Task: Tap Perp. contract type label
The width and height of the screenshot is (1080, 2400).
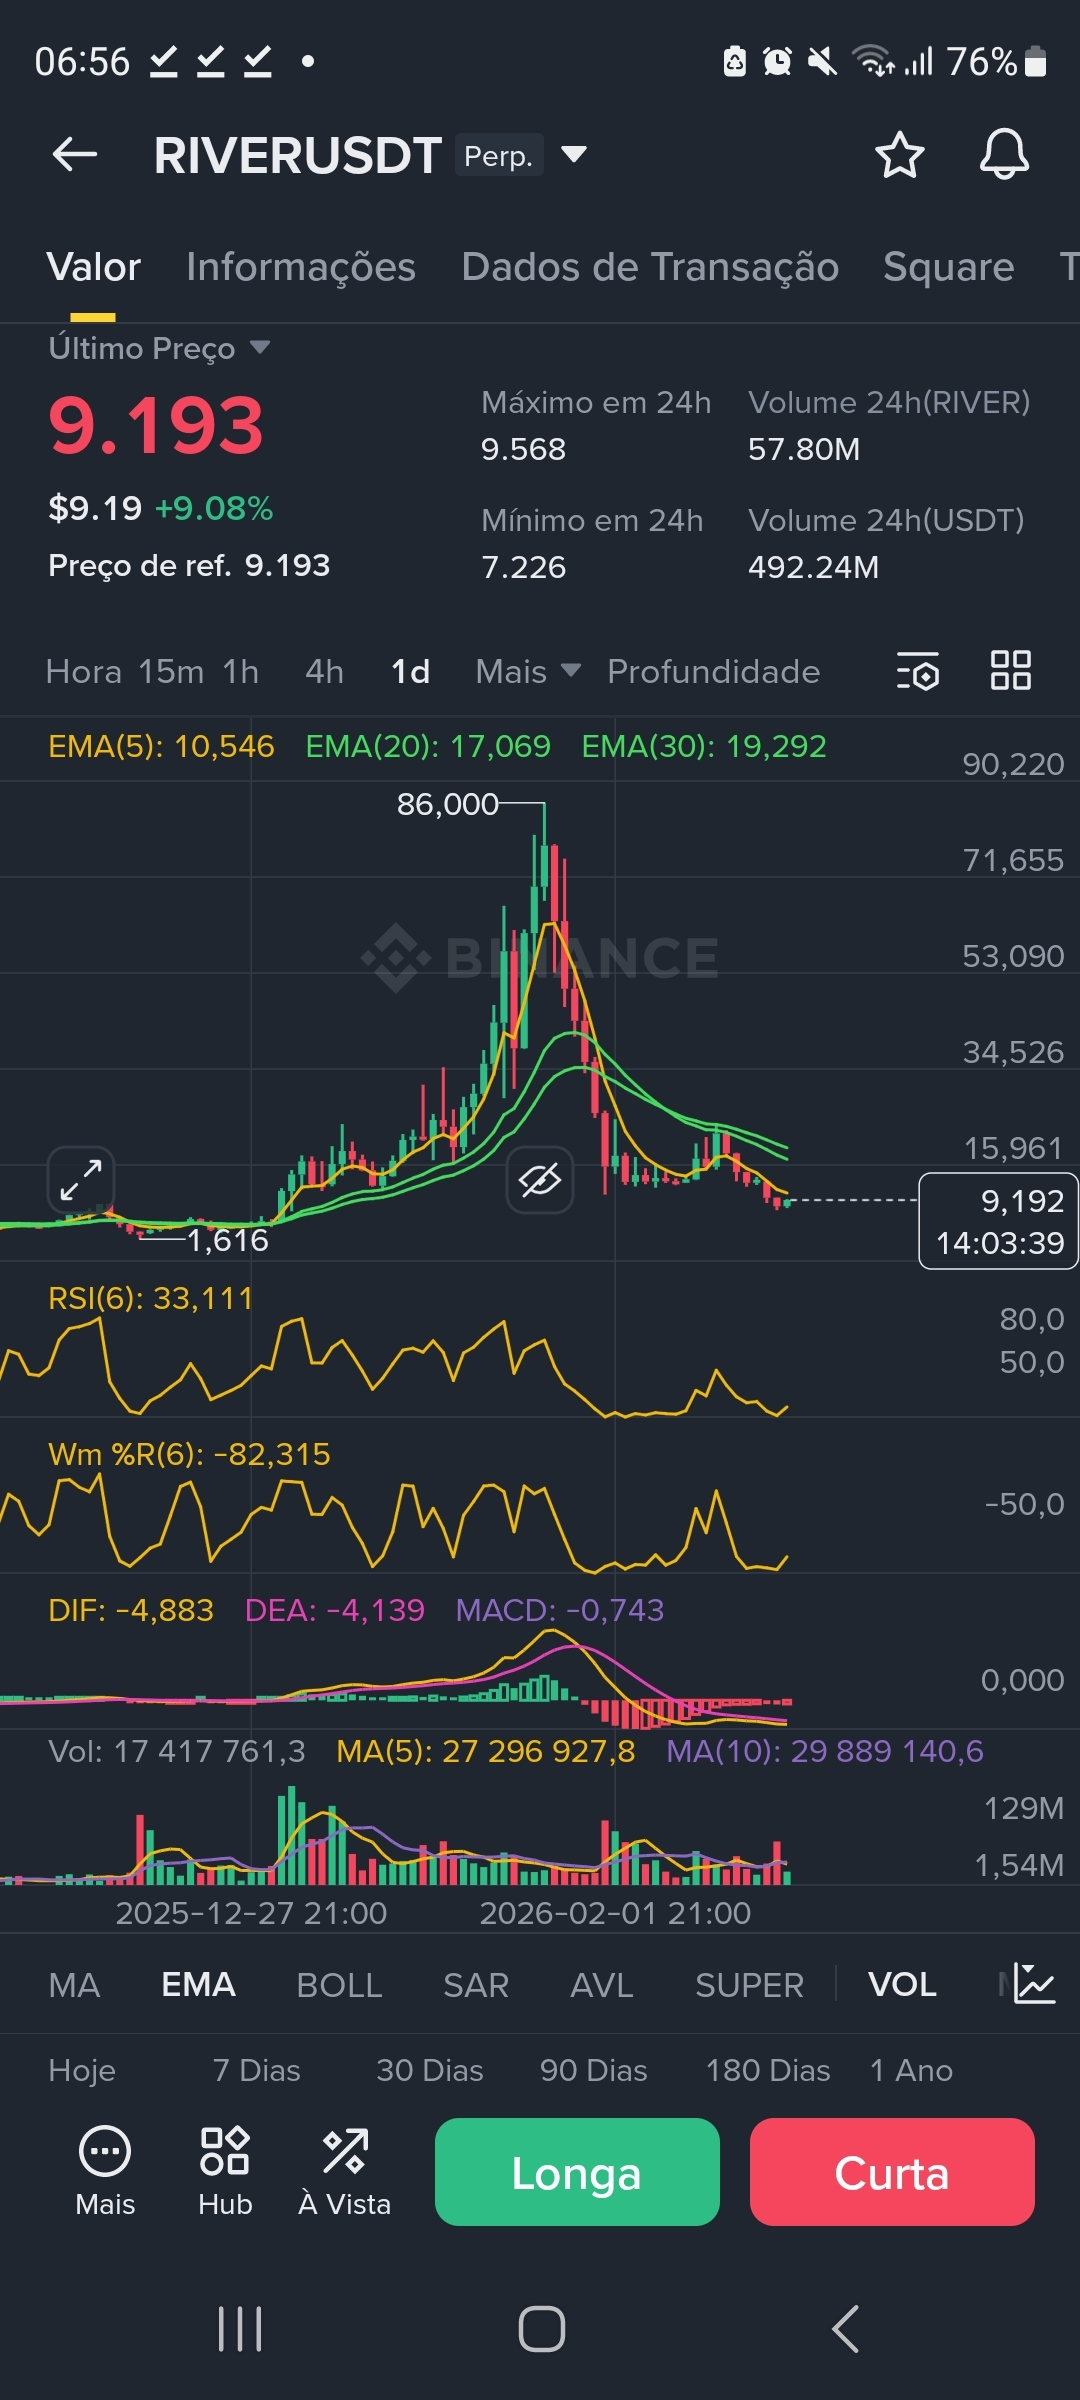Action: 499,155
